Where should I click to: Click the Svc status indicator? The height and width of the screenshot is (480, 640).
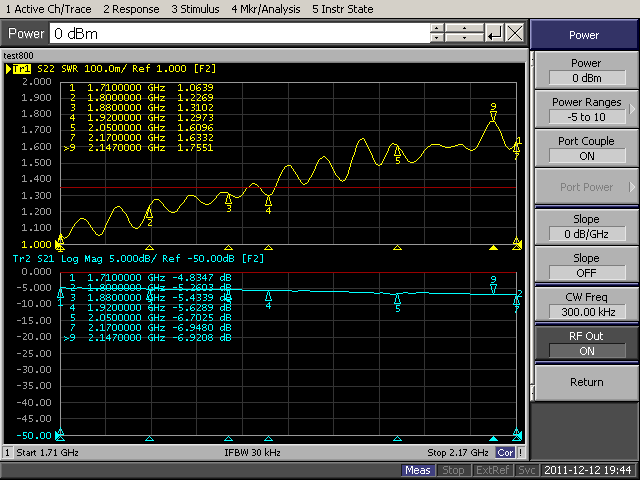click(x=527, y=470)
